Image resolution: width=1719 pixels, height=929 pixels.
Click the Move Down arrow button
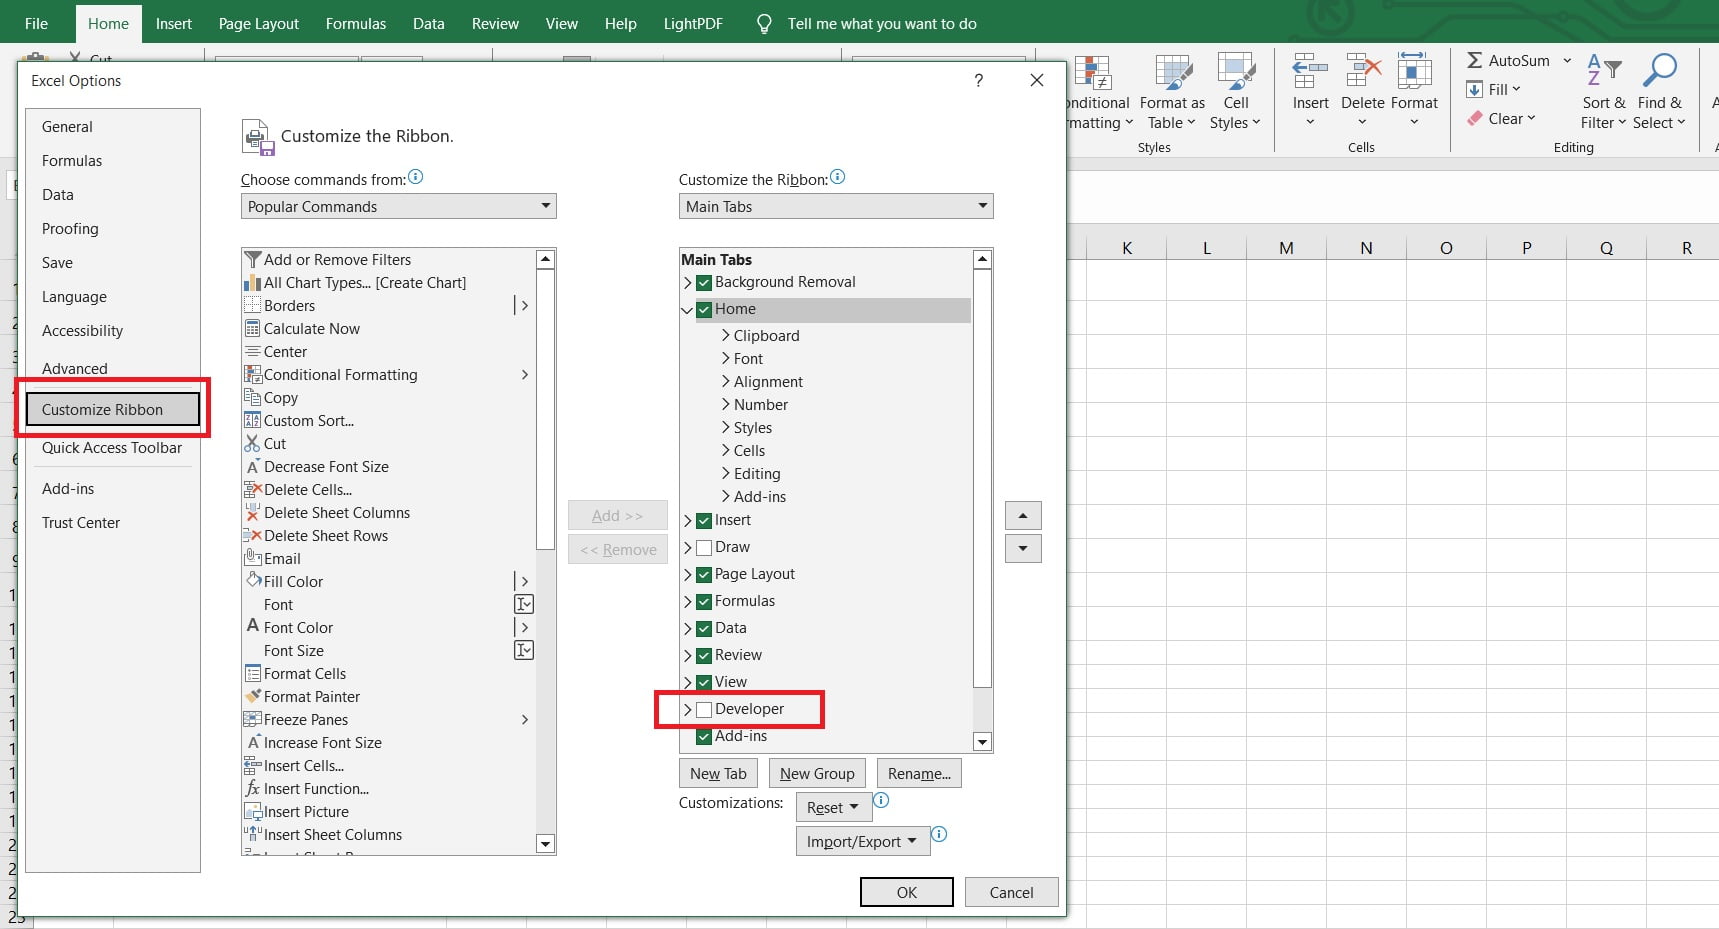1023,548
